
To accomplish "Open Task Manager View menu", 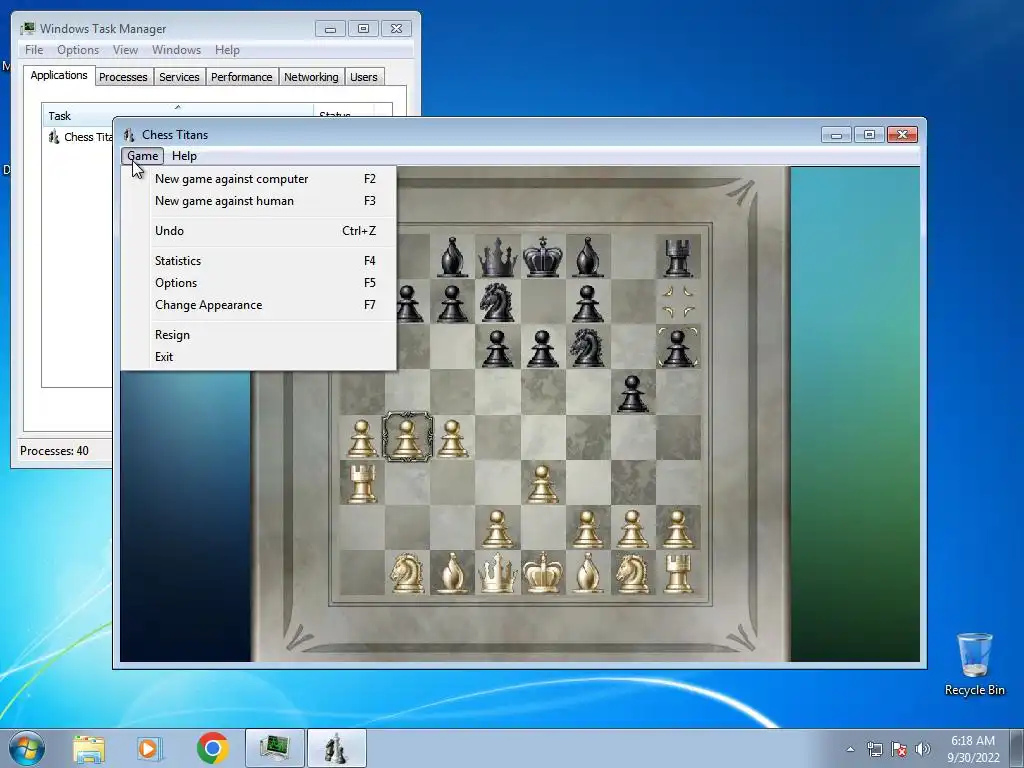I will click(x=125, y=50).
